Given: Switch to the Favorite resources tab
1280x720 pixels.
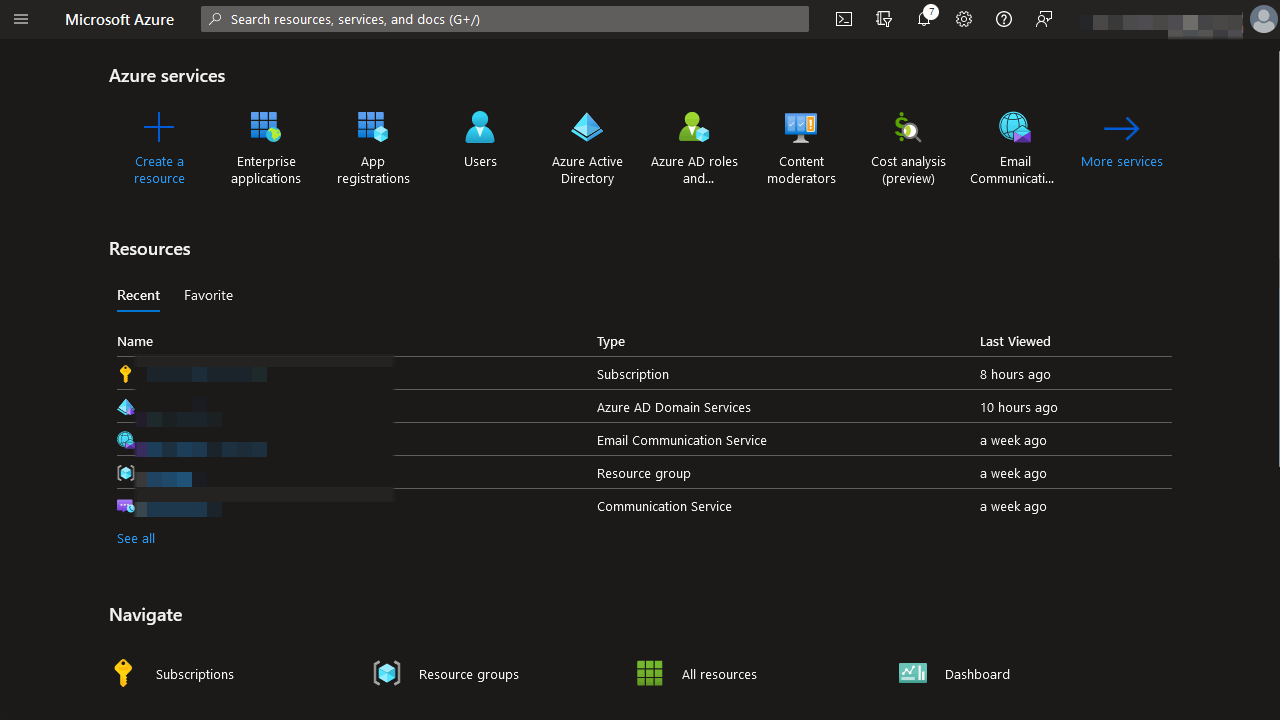Looking at the screenshot, I should click(208, 295).
